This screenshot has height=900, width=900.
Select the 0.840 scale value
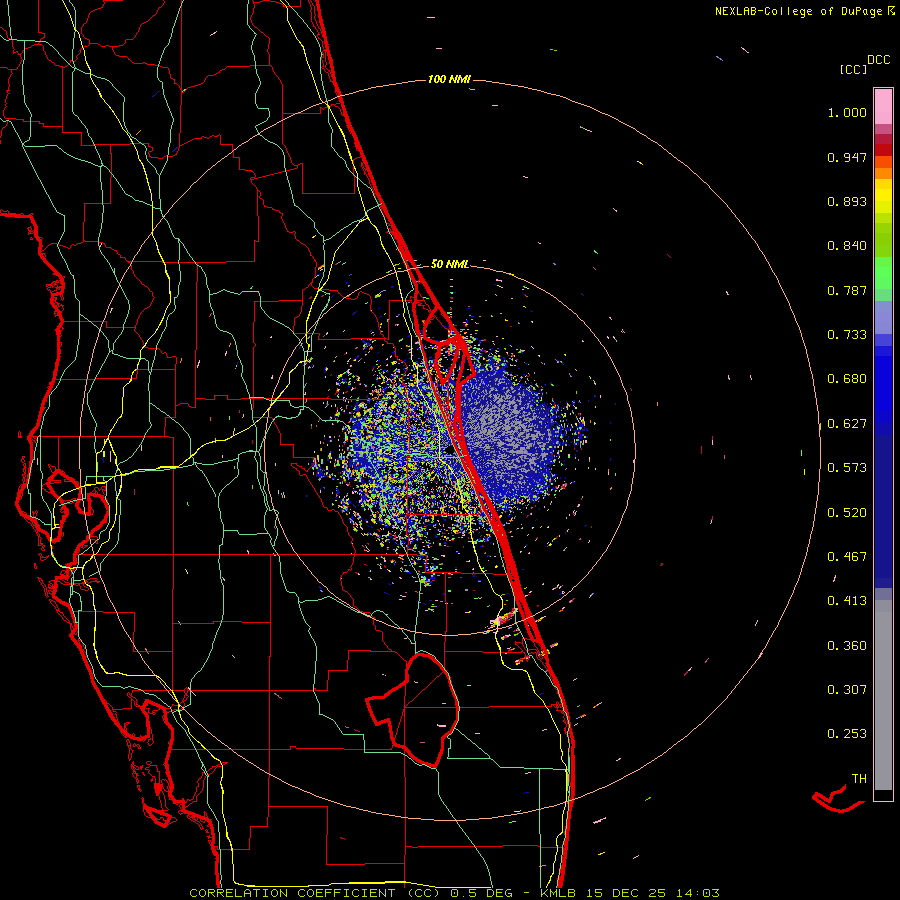click(x=847, y=246)
